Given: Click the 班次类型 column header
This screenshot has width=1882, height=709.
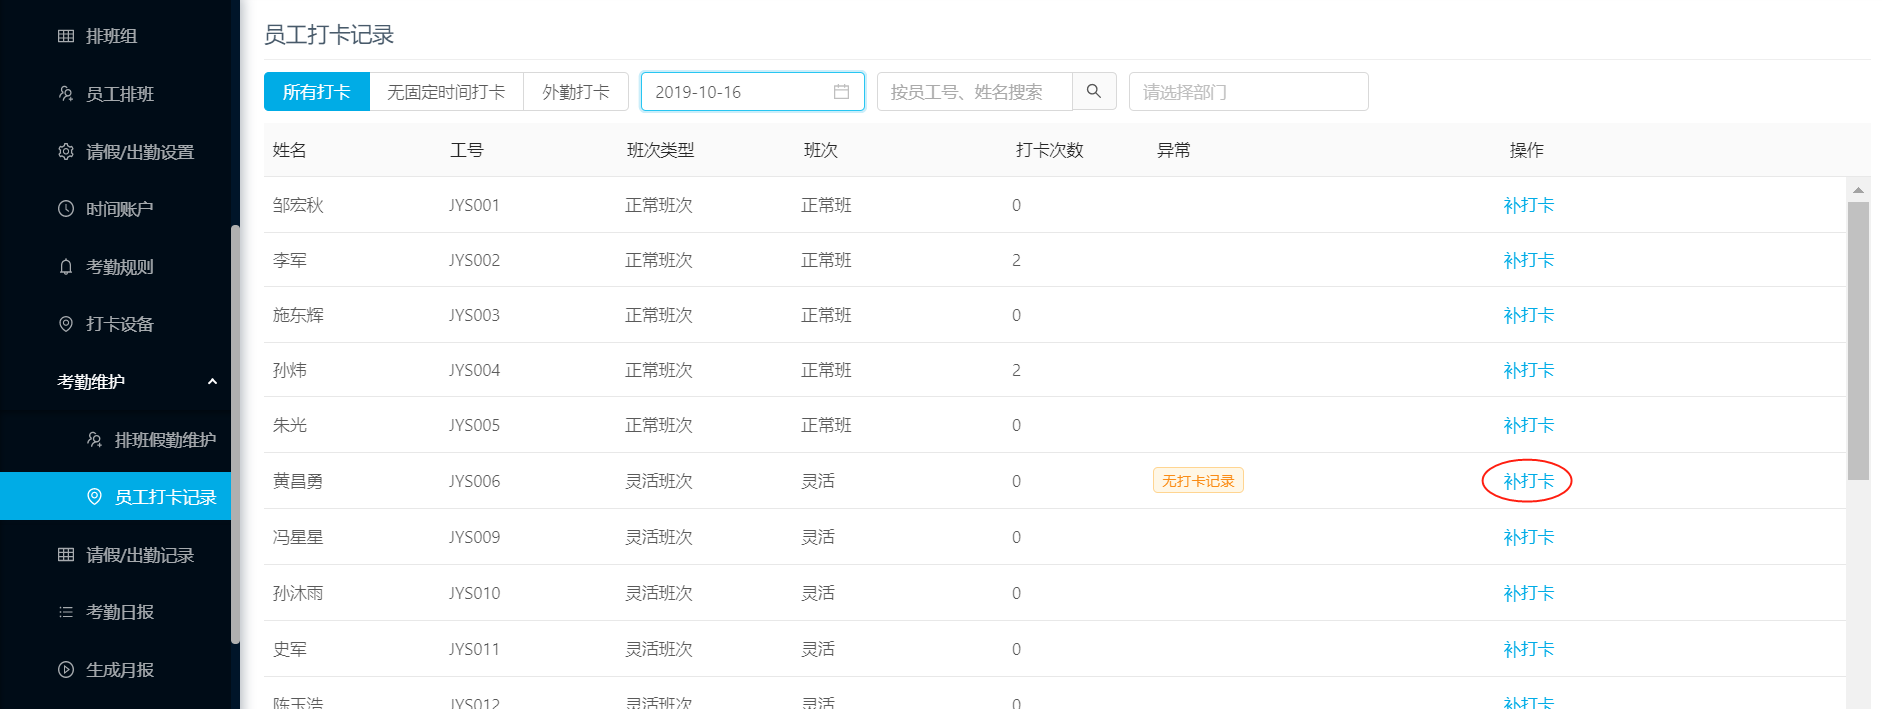Looking at the screenshot, I should [660, 150].
